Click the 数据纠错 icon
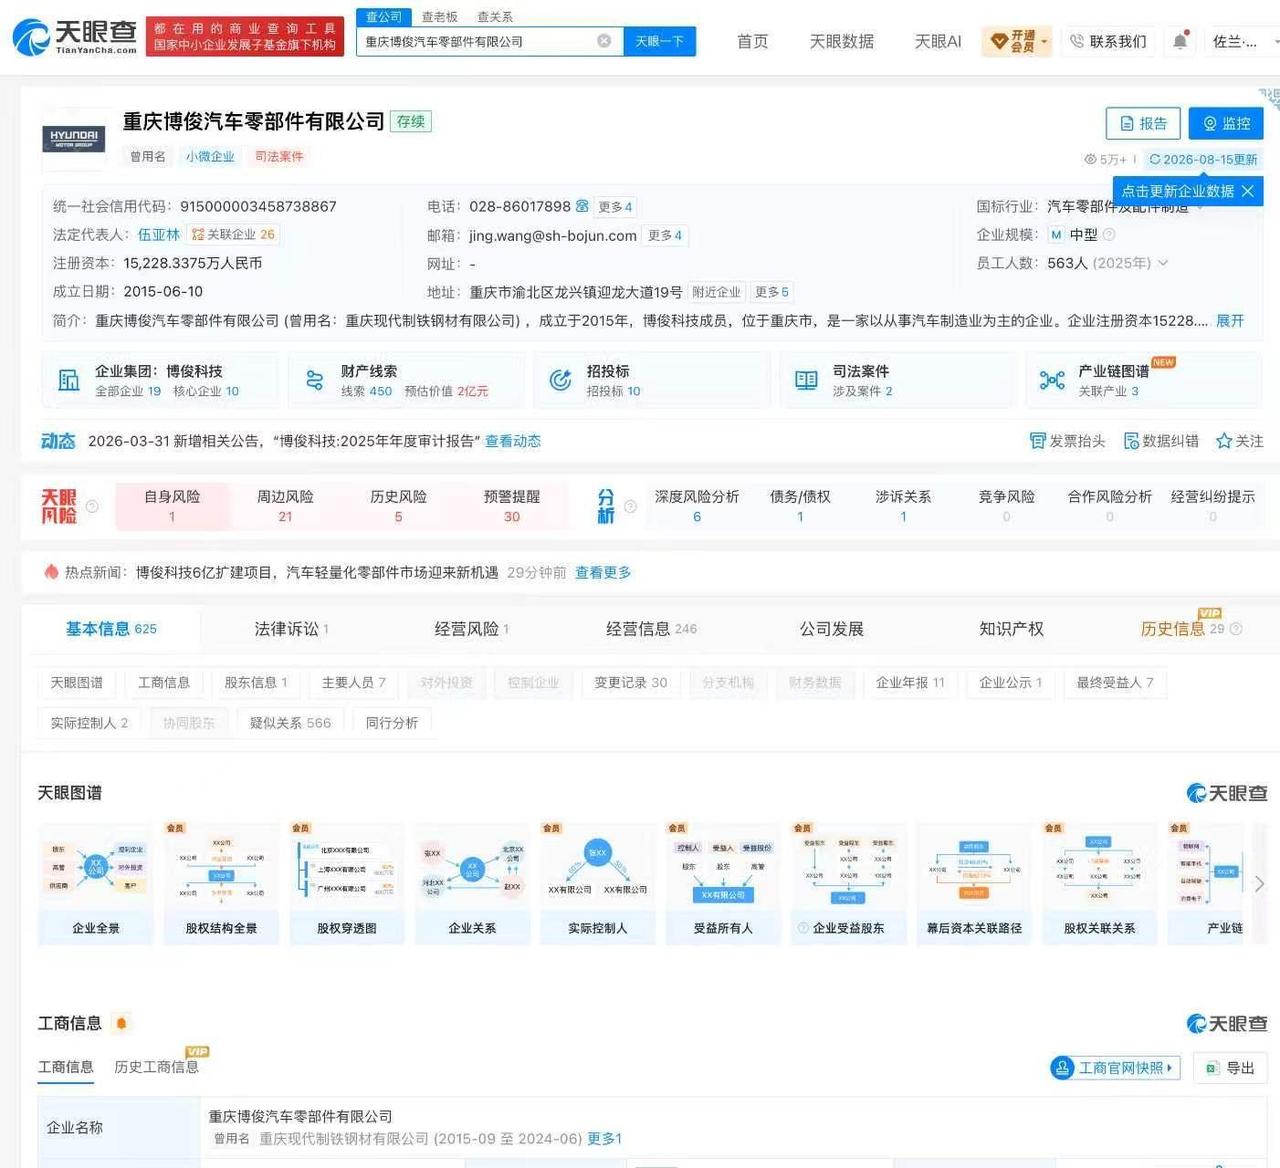 [x=1131, y=441]
